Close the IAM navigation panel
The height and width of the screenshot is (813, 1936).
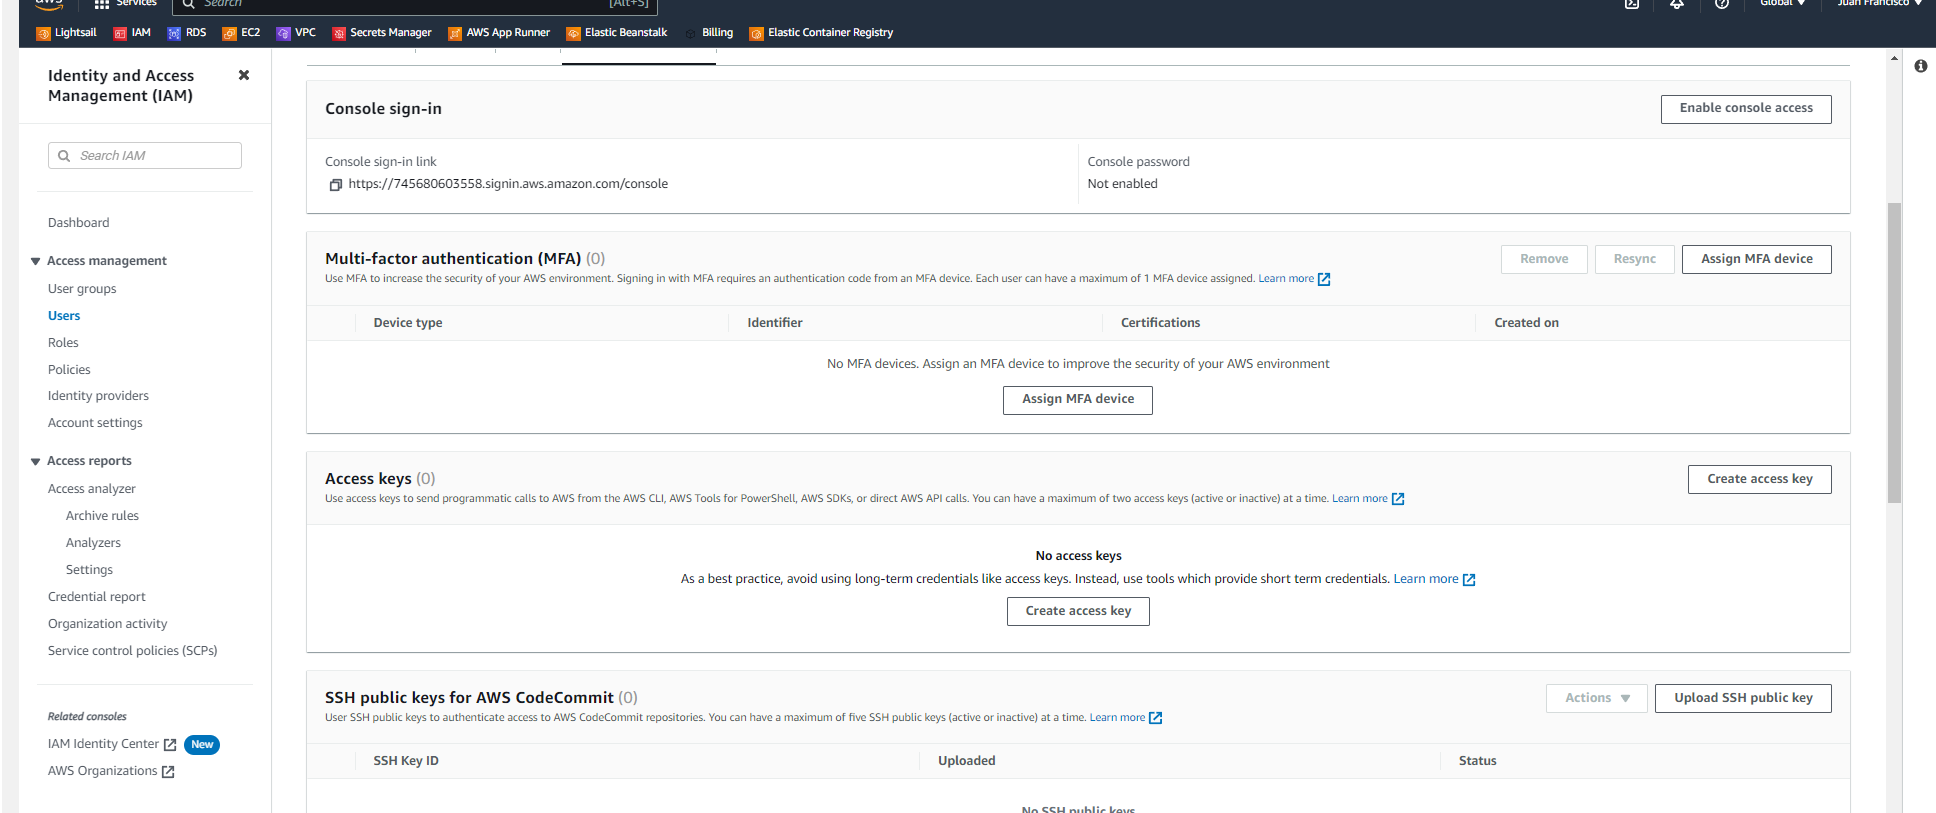(244, 75)
